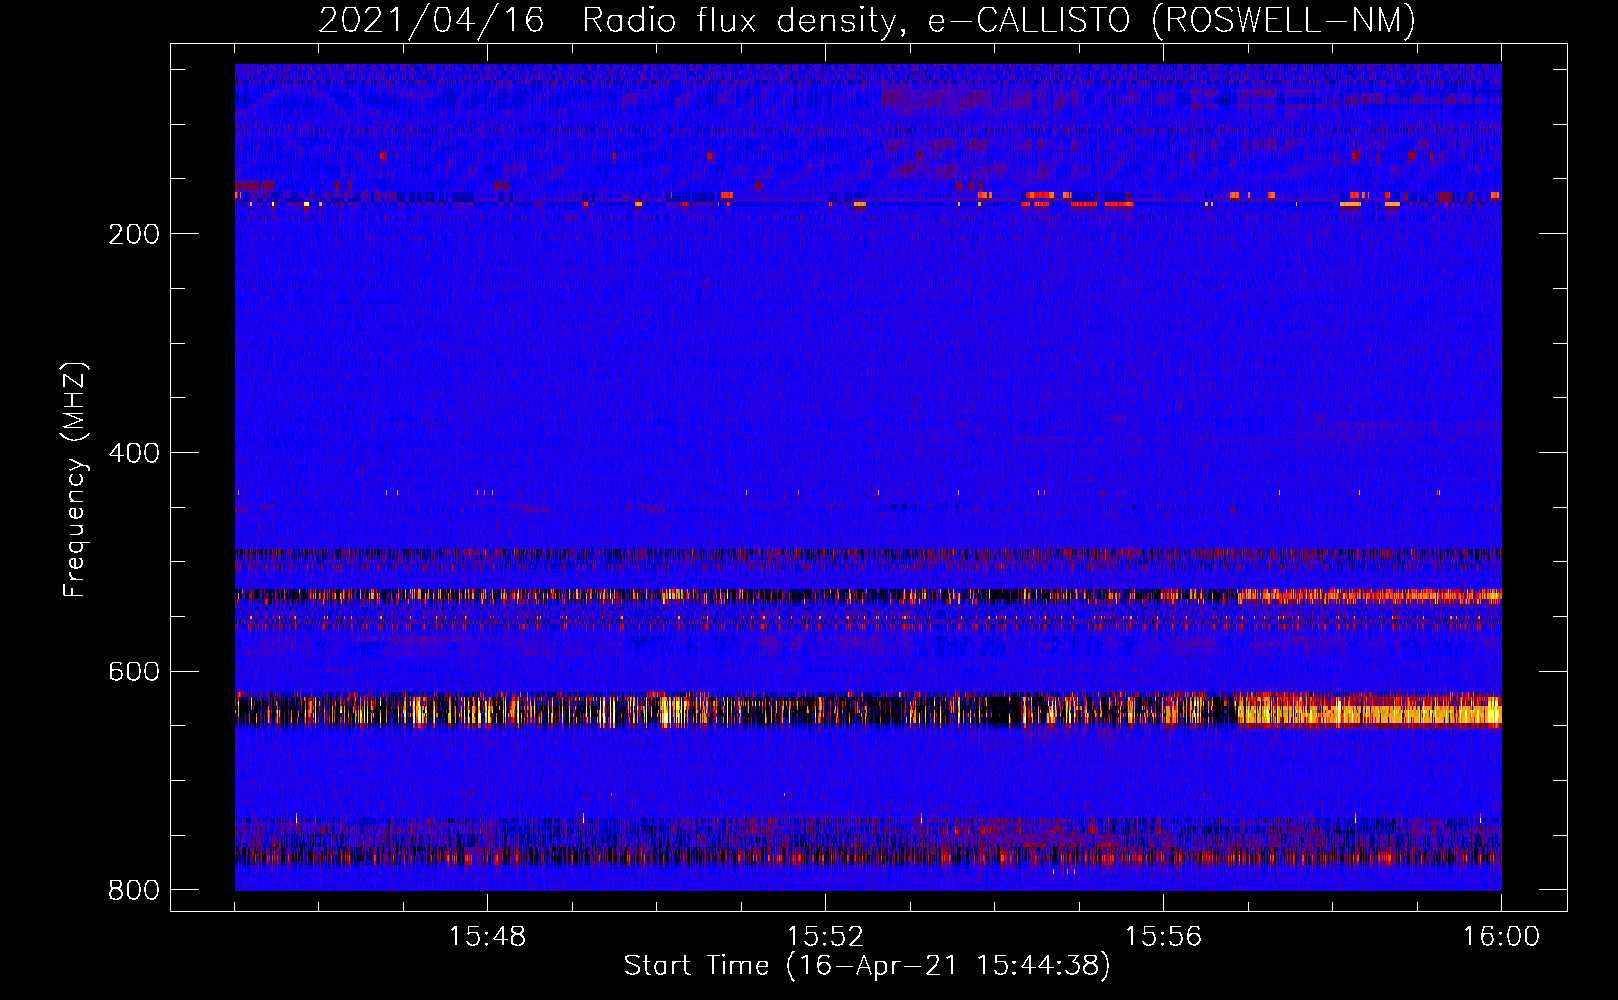Click the 'Start Time (16-Apr-21 15:44:38)' label
The height and width of the screenshot is (1000, 1618).
(x=867, y=966)
